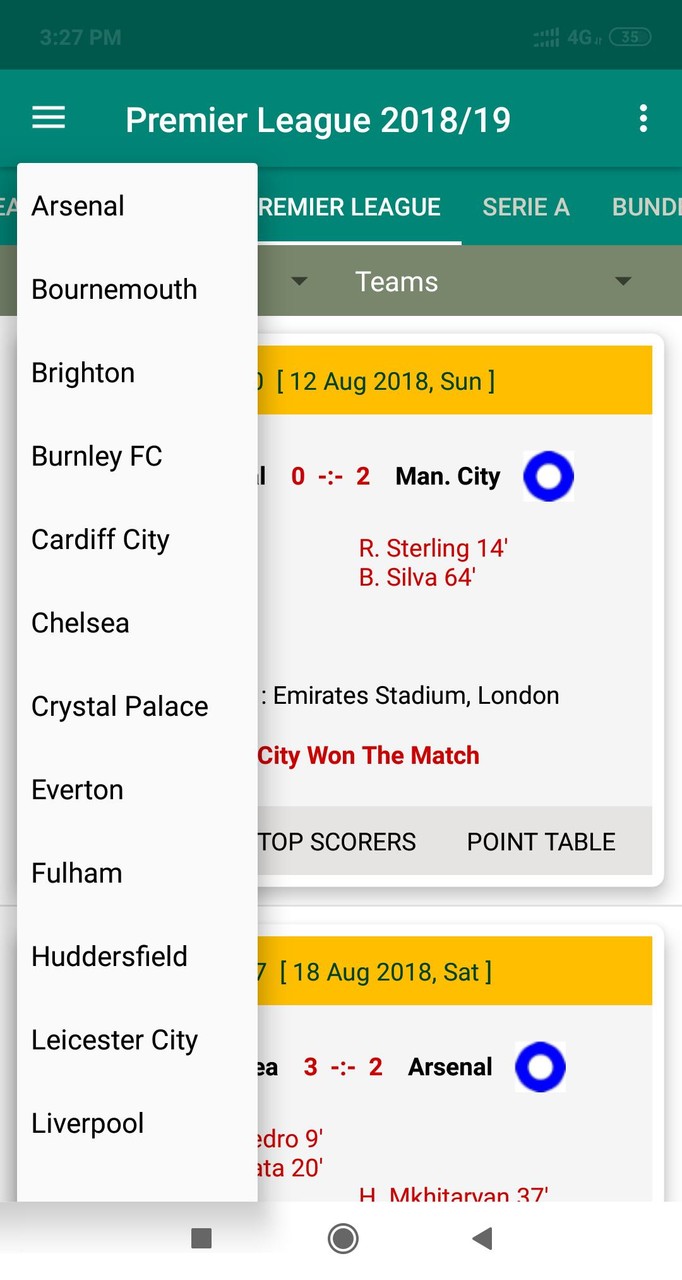Tap the yellow match date banner

click(x=450, y=381)
